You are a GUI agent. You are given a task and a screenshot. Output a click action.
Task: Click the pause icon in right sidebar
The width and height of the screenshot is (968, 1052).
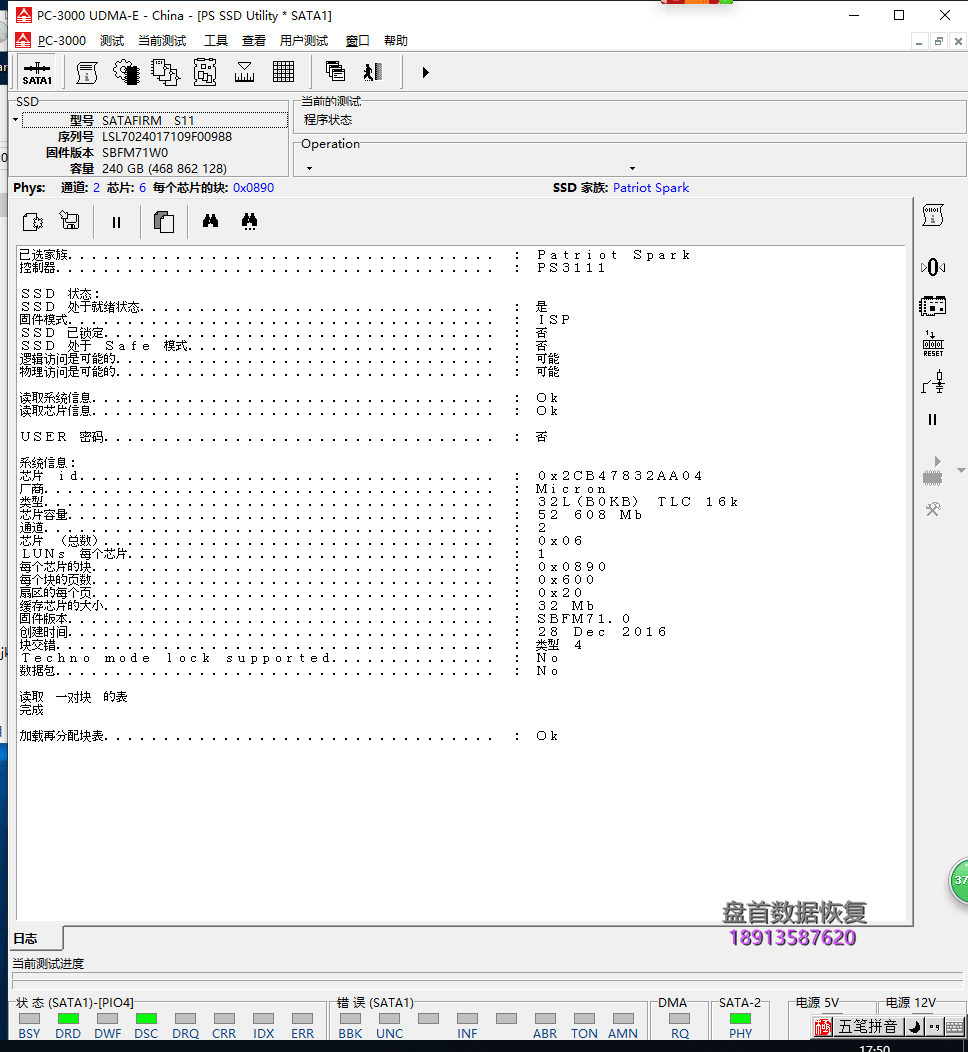932,419
